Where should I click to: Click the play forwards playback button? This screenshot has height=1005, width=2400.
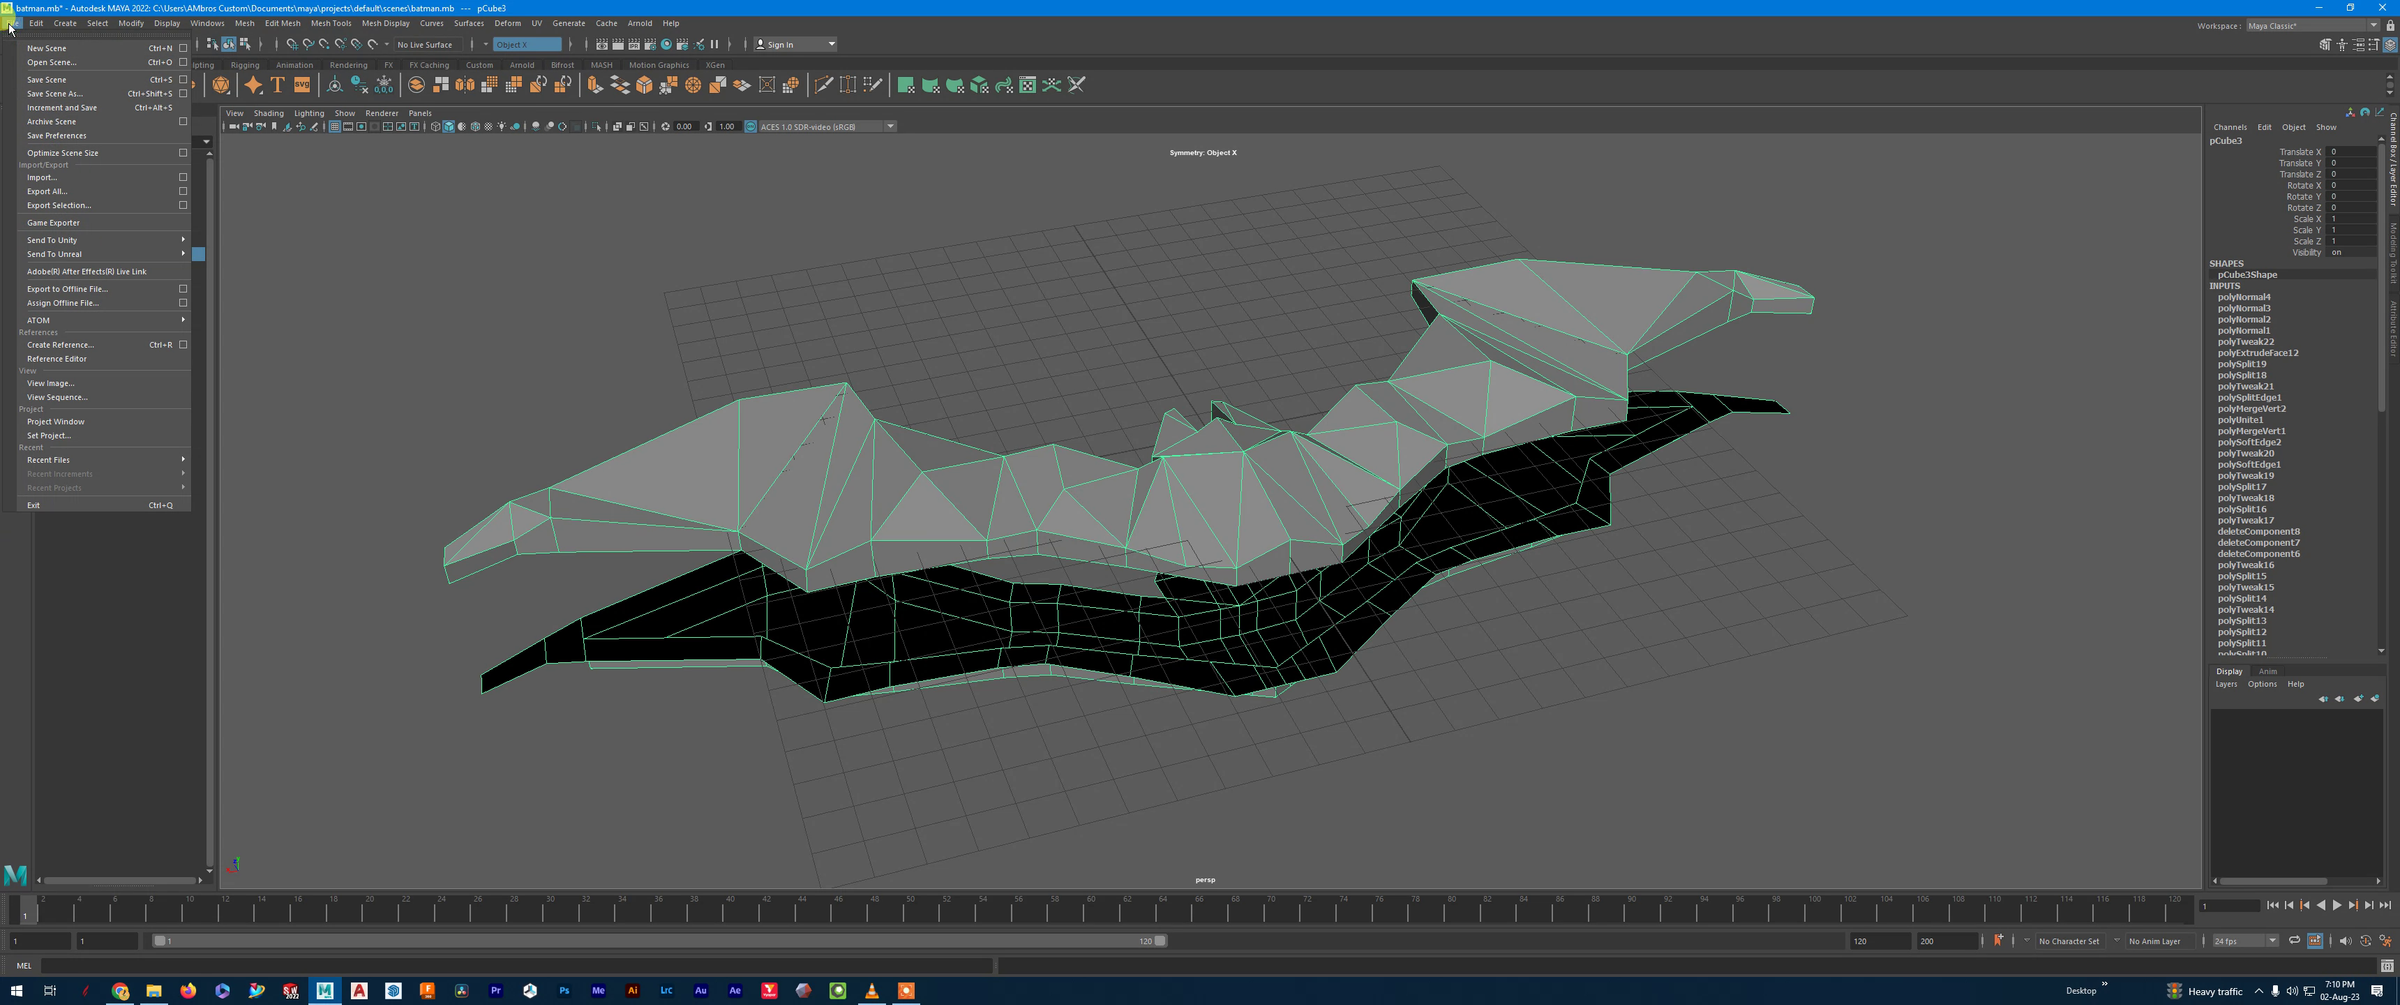pyautogui.click(x=2337, y=905)
